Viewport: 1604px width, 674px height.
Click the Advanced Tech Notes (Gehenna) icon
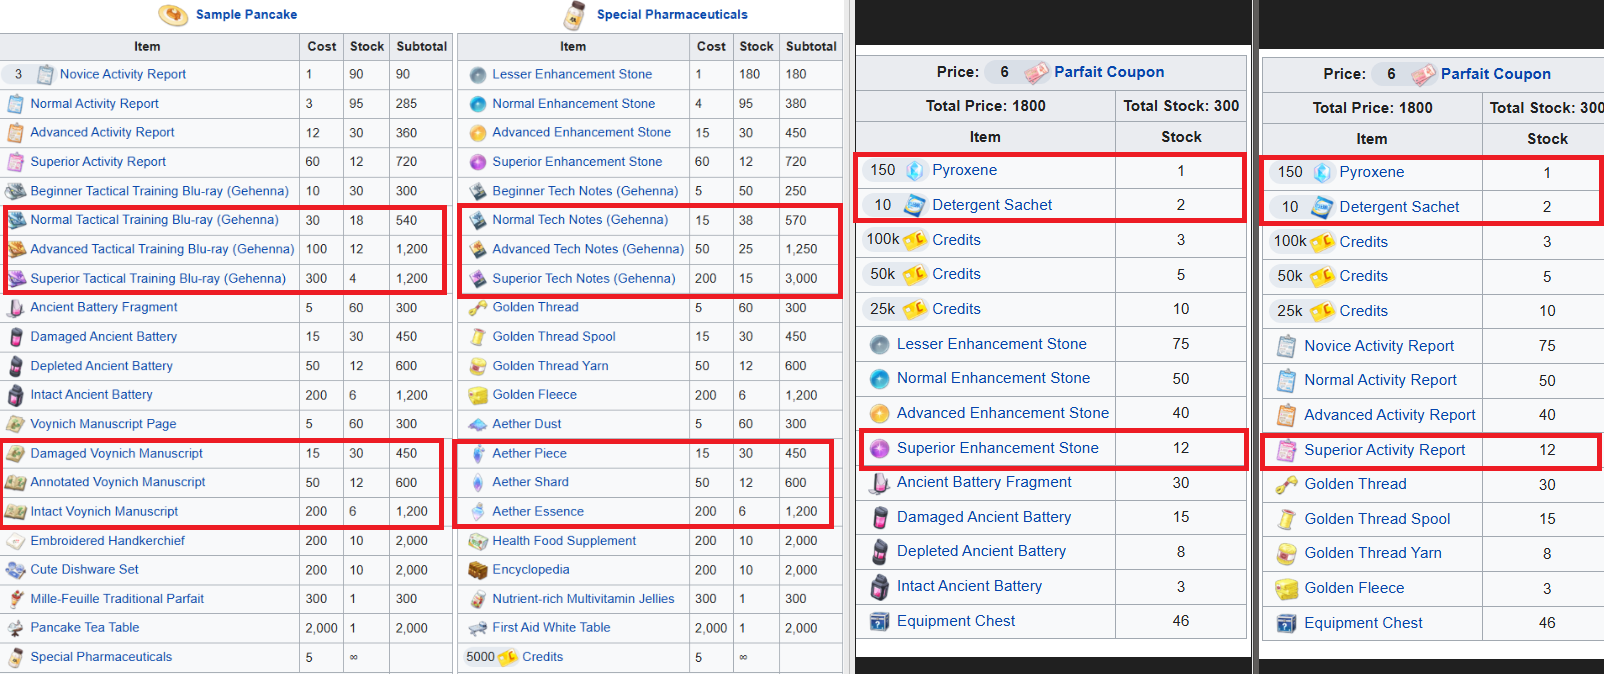point(478,249)
